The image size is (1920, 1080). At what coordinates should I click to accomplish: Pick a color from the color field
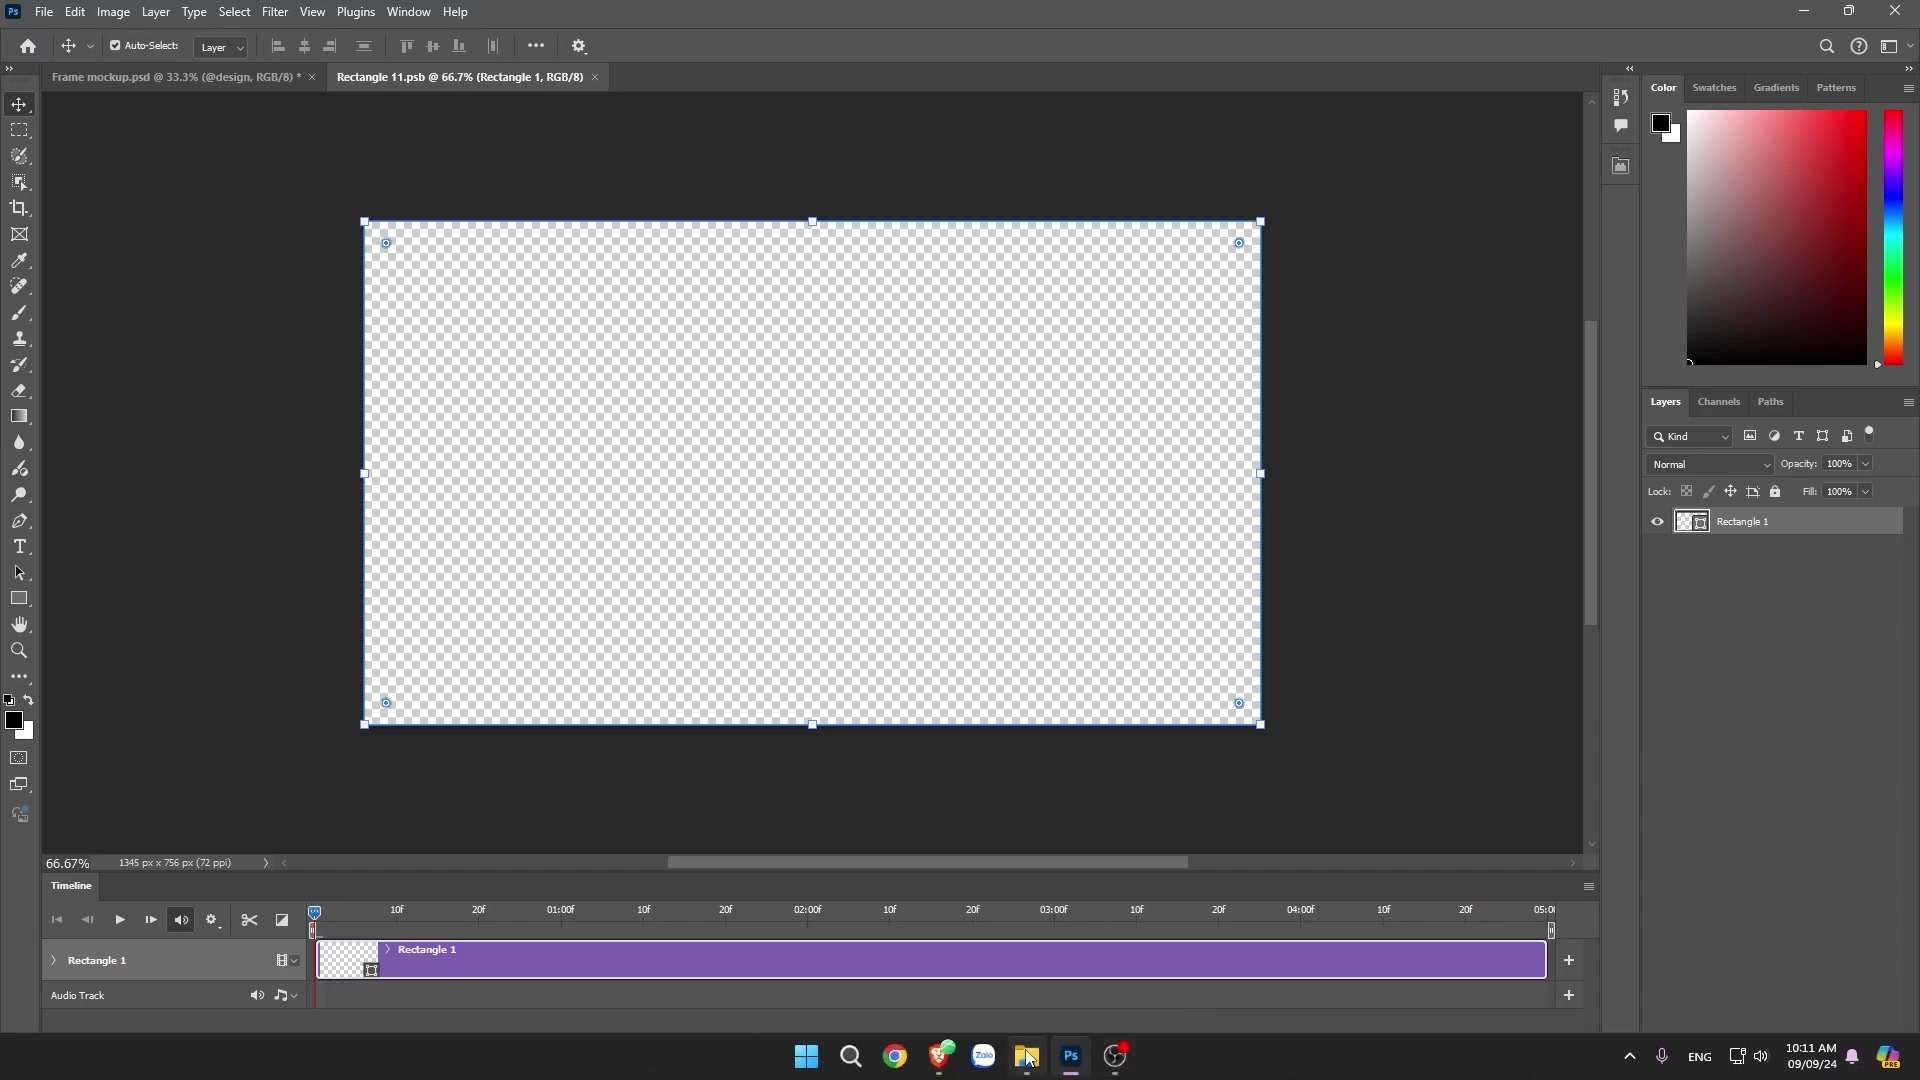[1778, 237]
